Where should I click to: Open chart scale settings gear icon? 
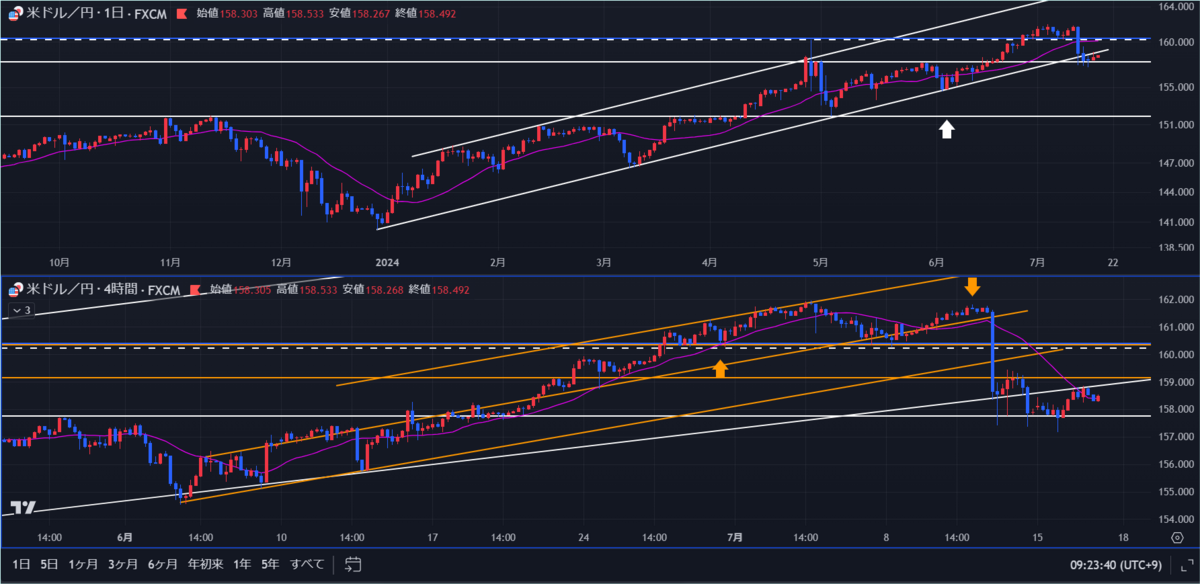1176,537
